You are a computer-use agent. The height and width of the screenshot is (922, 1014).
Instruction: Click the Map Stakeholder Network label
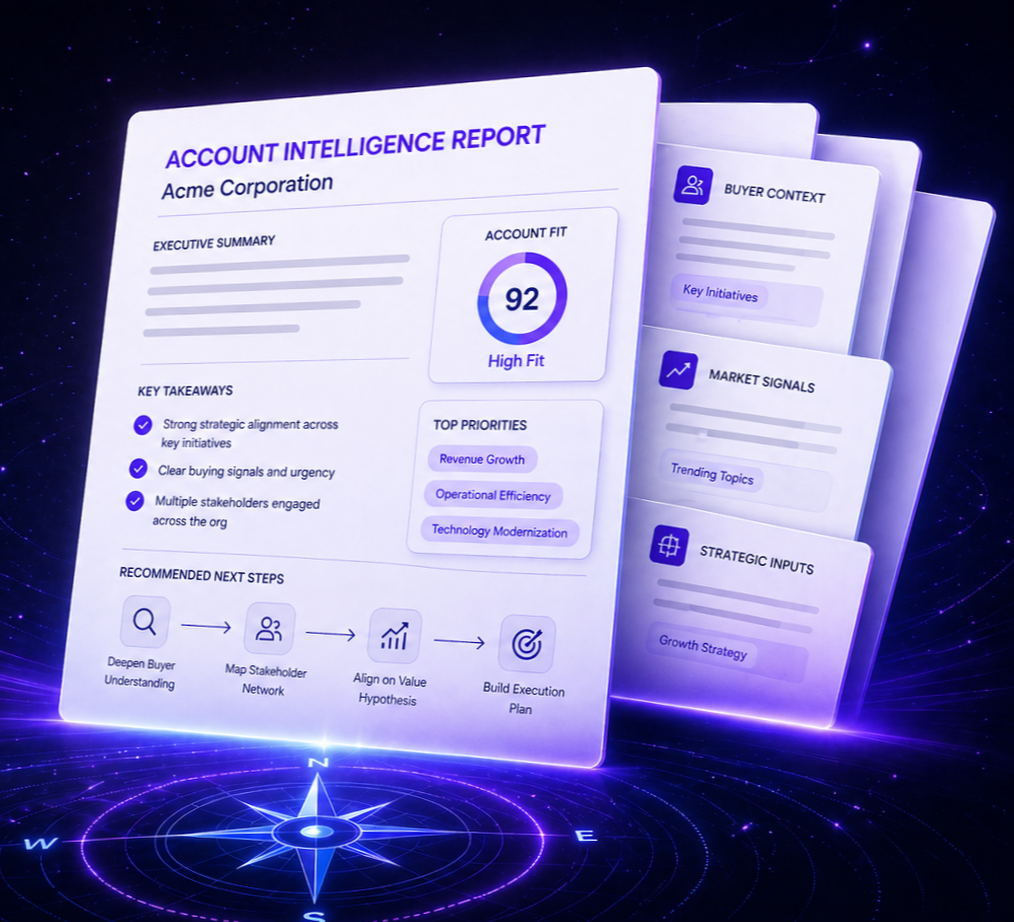tap(265, 680)
